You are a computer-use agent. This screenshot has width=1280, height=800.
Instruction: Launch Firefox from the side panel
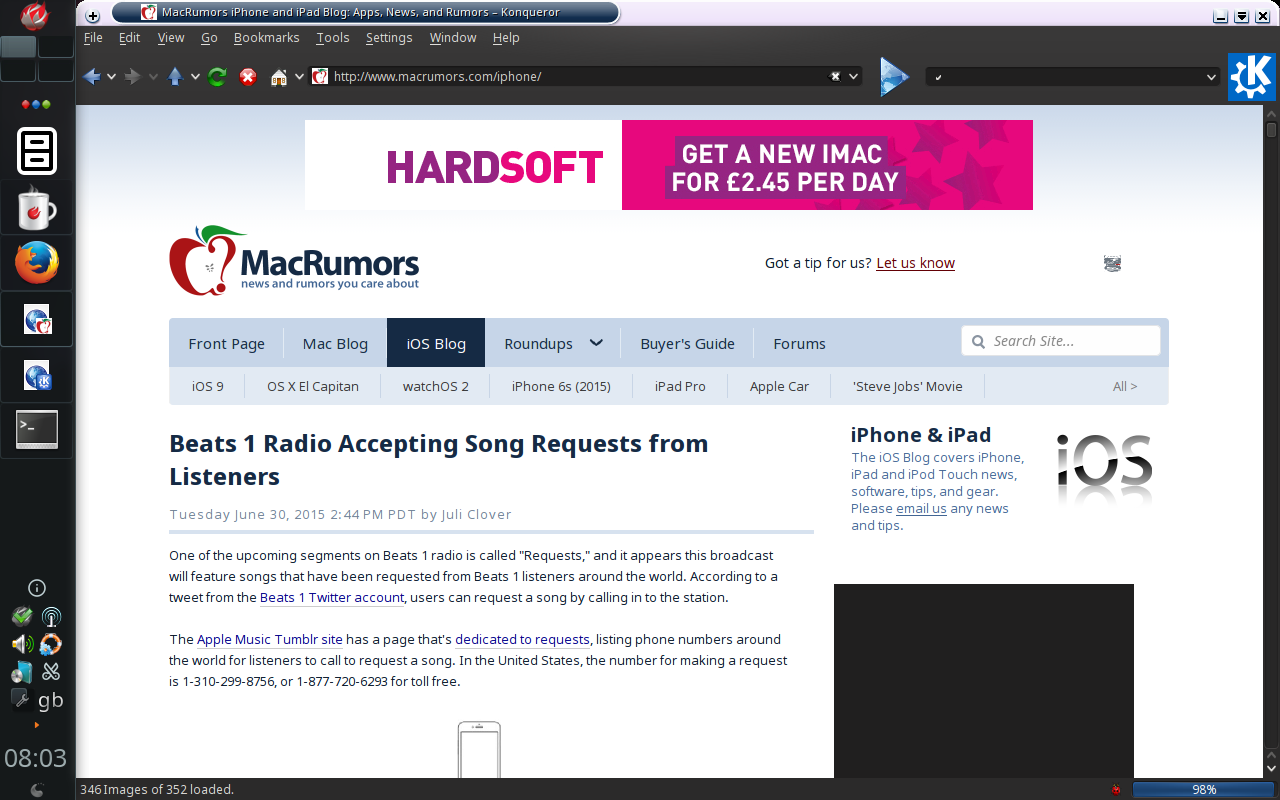coord(37,263)
